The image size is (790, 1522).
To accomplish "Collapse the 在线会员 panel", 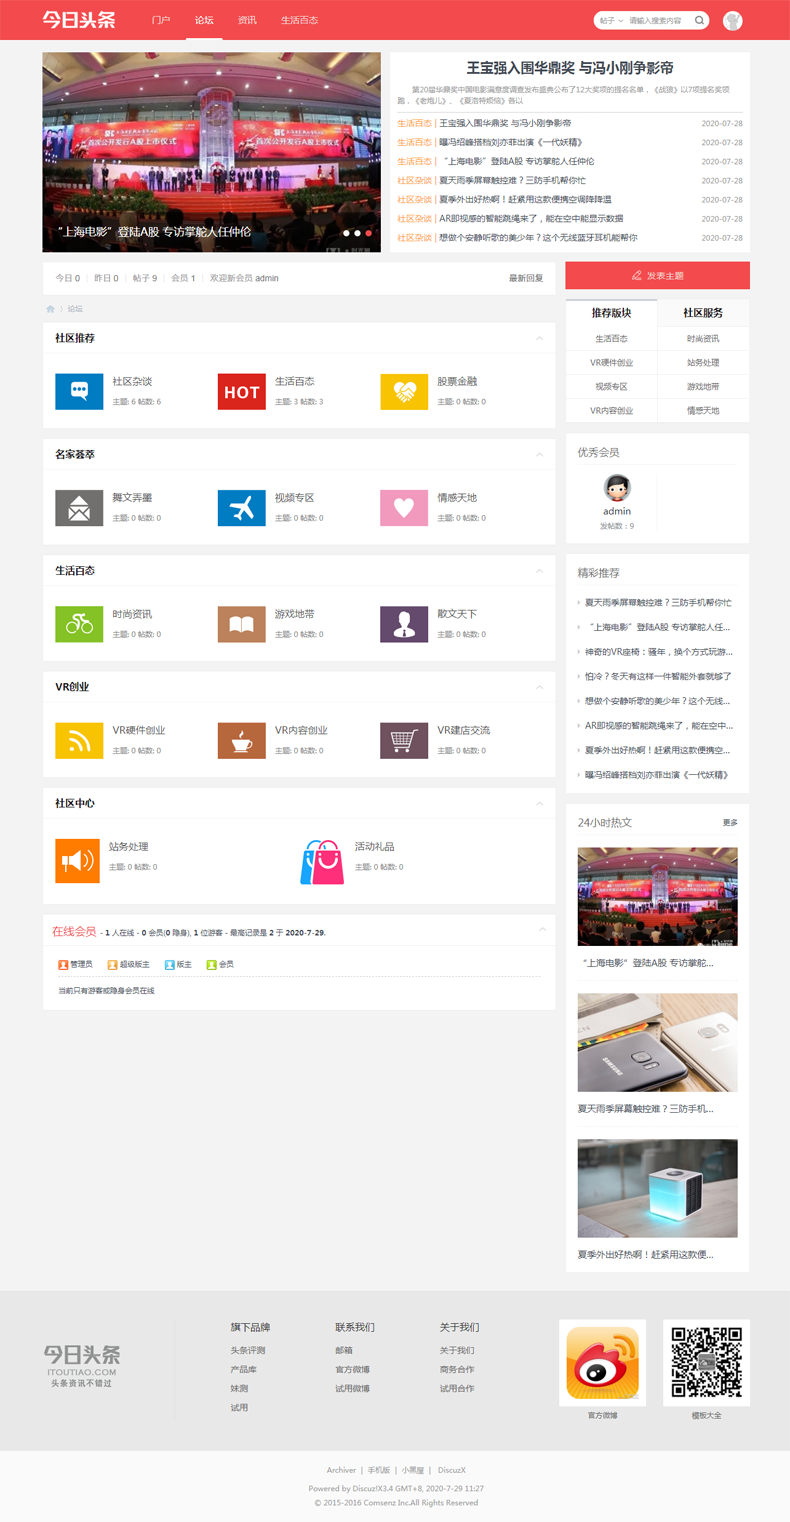I will coord(543,929).
